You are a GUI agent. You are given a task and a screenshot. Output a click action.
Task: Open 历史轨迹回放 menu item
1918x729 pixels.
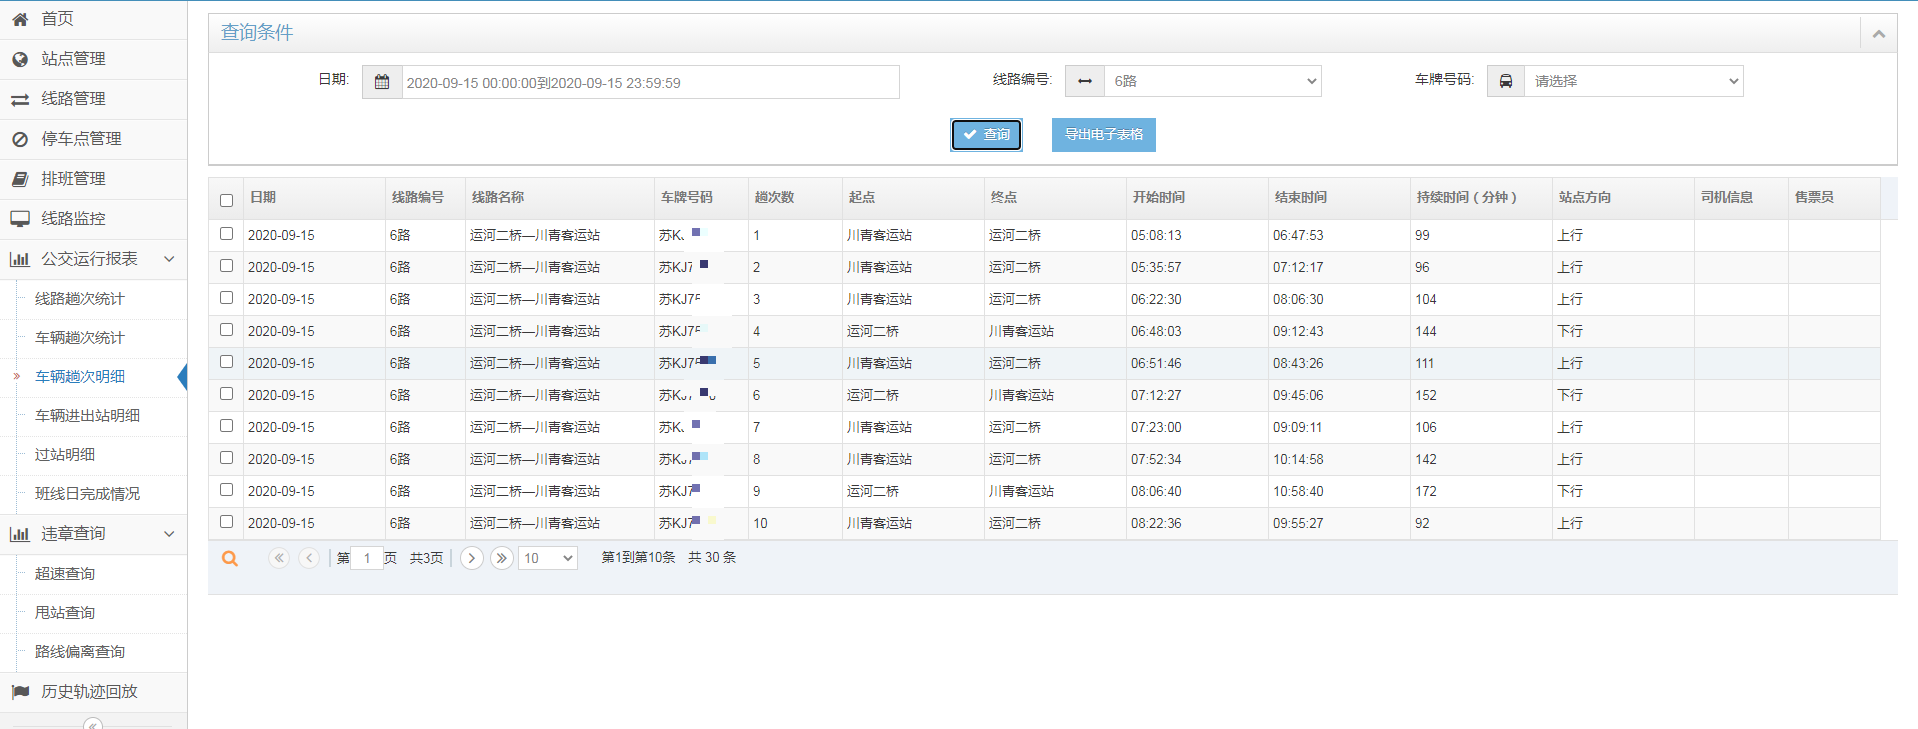[x=89, y=691]
